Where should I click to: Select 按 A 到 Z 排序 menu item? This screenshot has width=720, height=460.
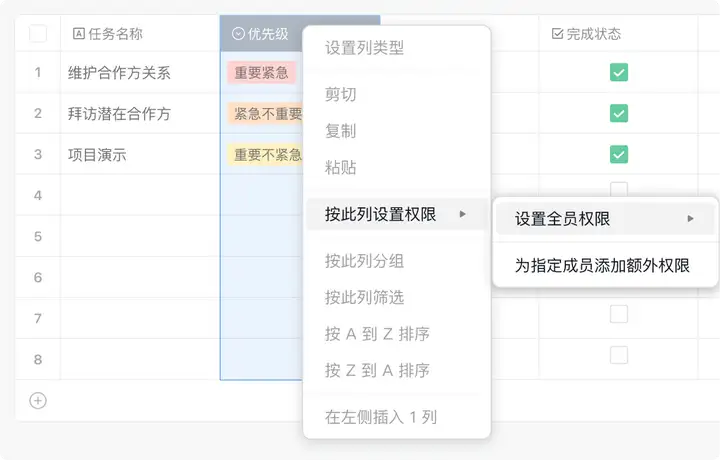point(377,334)
